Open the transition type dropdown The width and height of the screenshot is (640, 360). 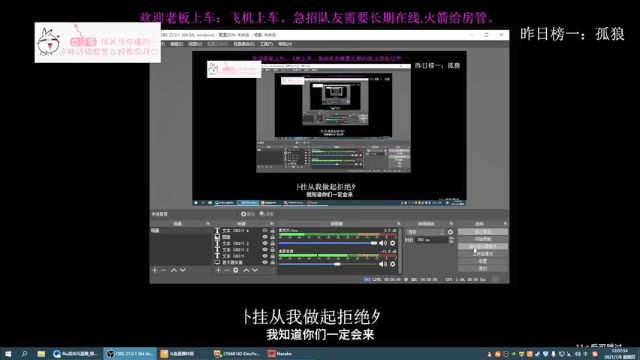coord(425,232)
